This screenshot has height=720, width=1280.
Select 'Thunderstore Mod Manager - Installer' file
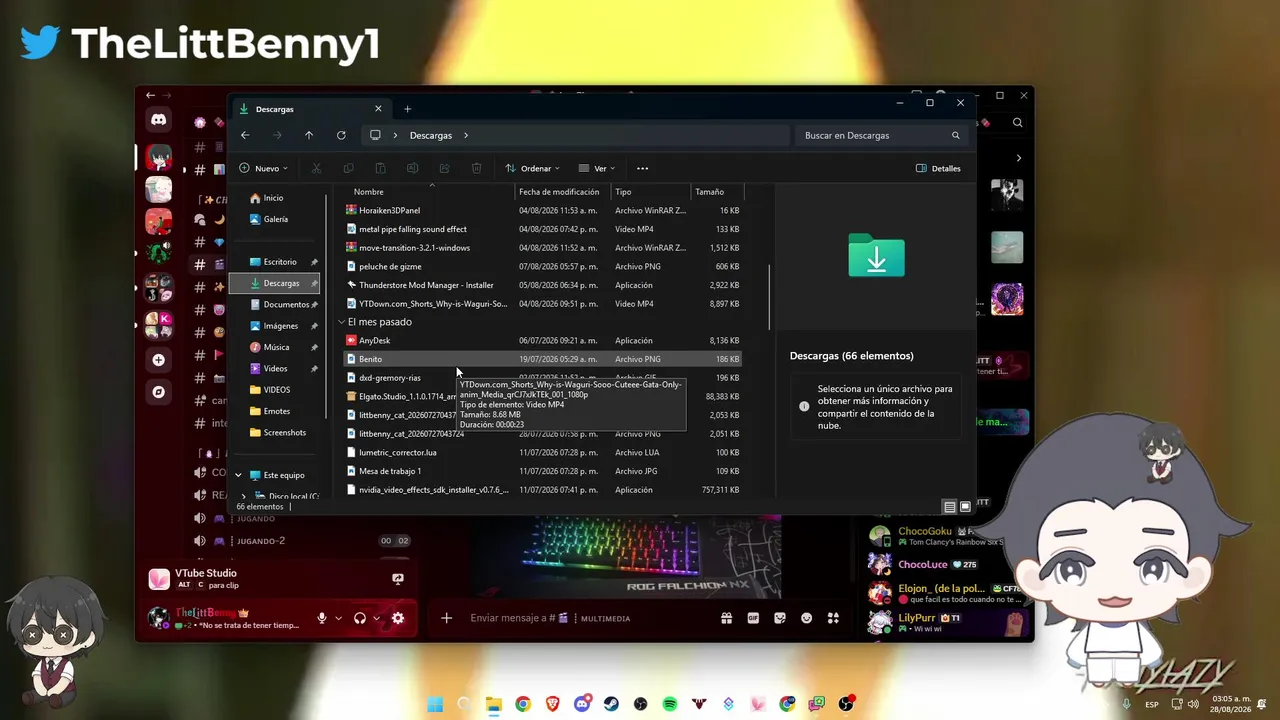(542, 285)
